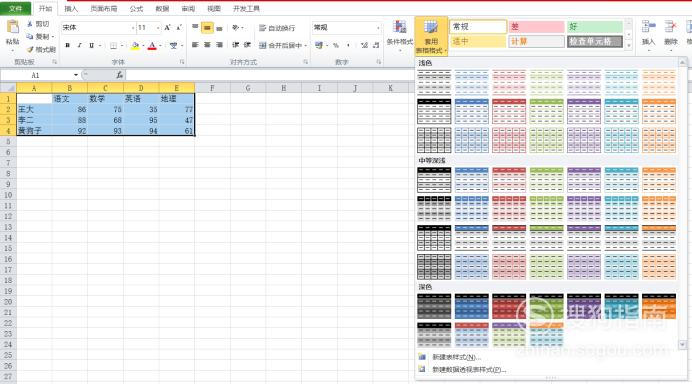Switch to the Formulas (公式) tab
692x384 pixels.
point(136,8)
